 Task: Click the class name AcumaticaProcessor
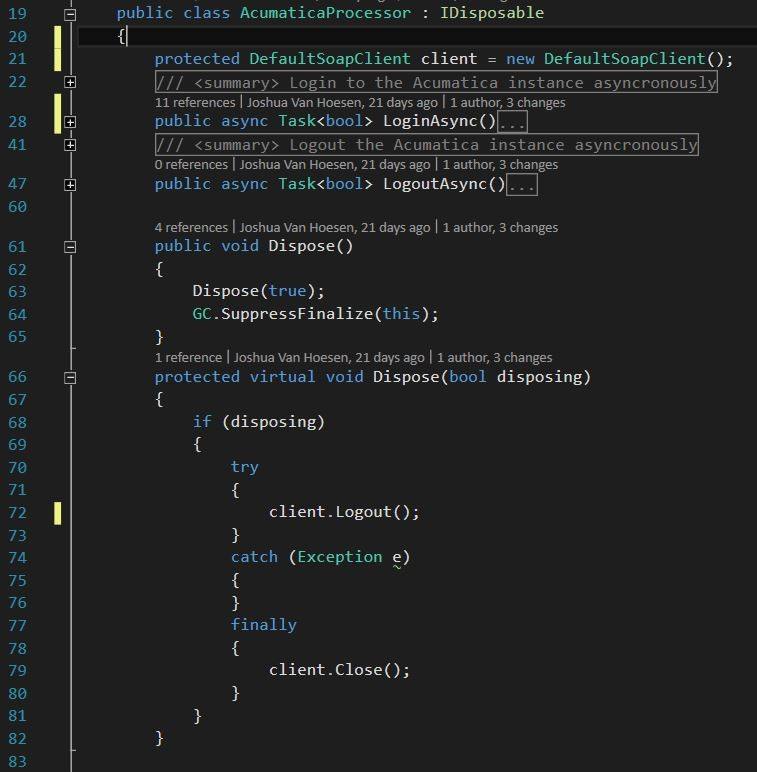(325, 13)
